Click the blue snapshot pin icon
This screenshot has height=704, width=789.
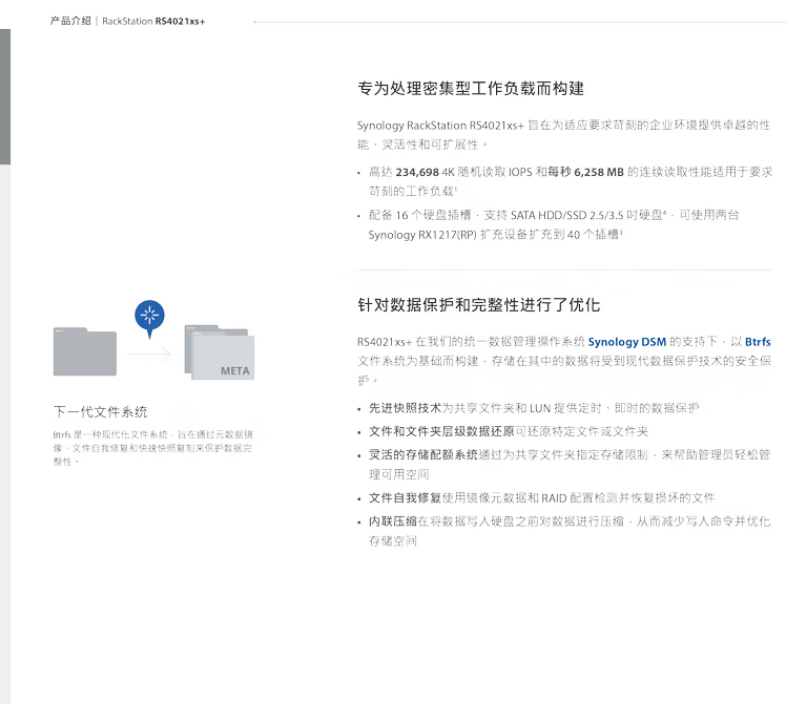pyautogui.click(x=149, y=319)
